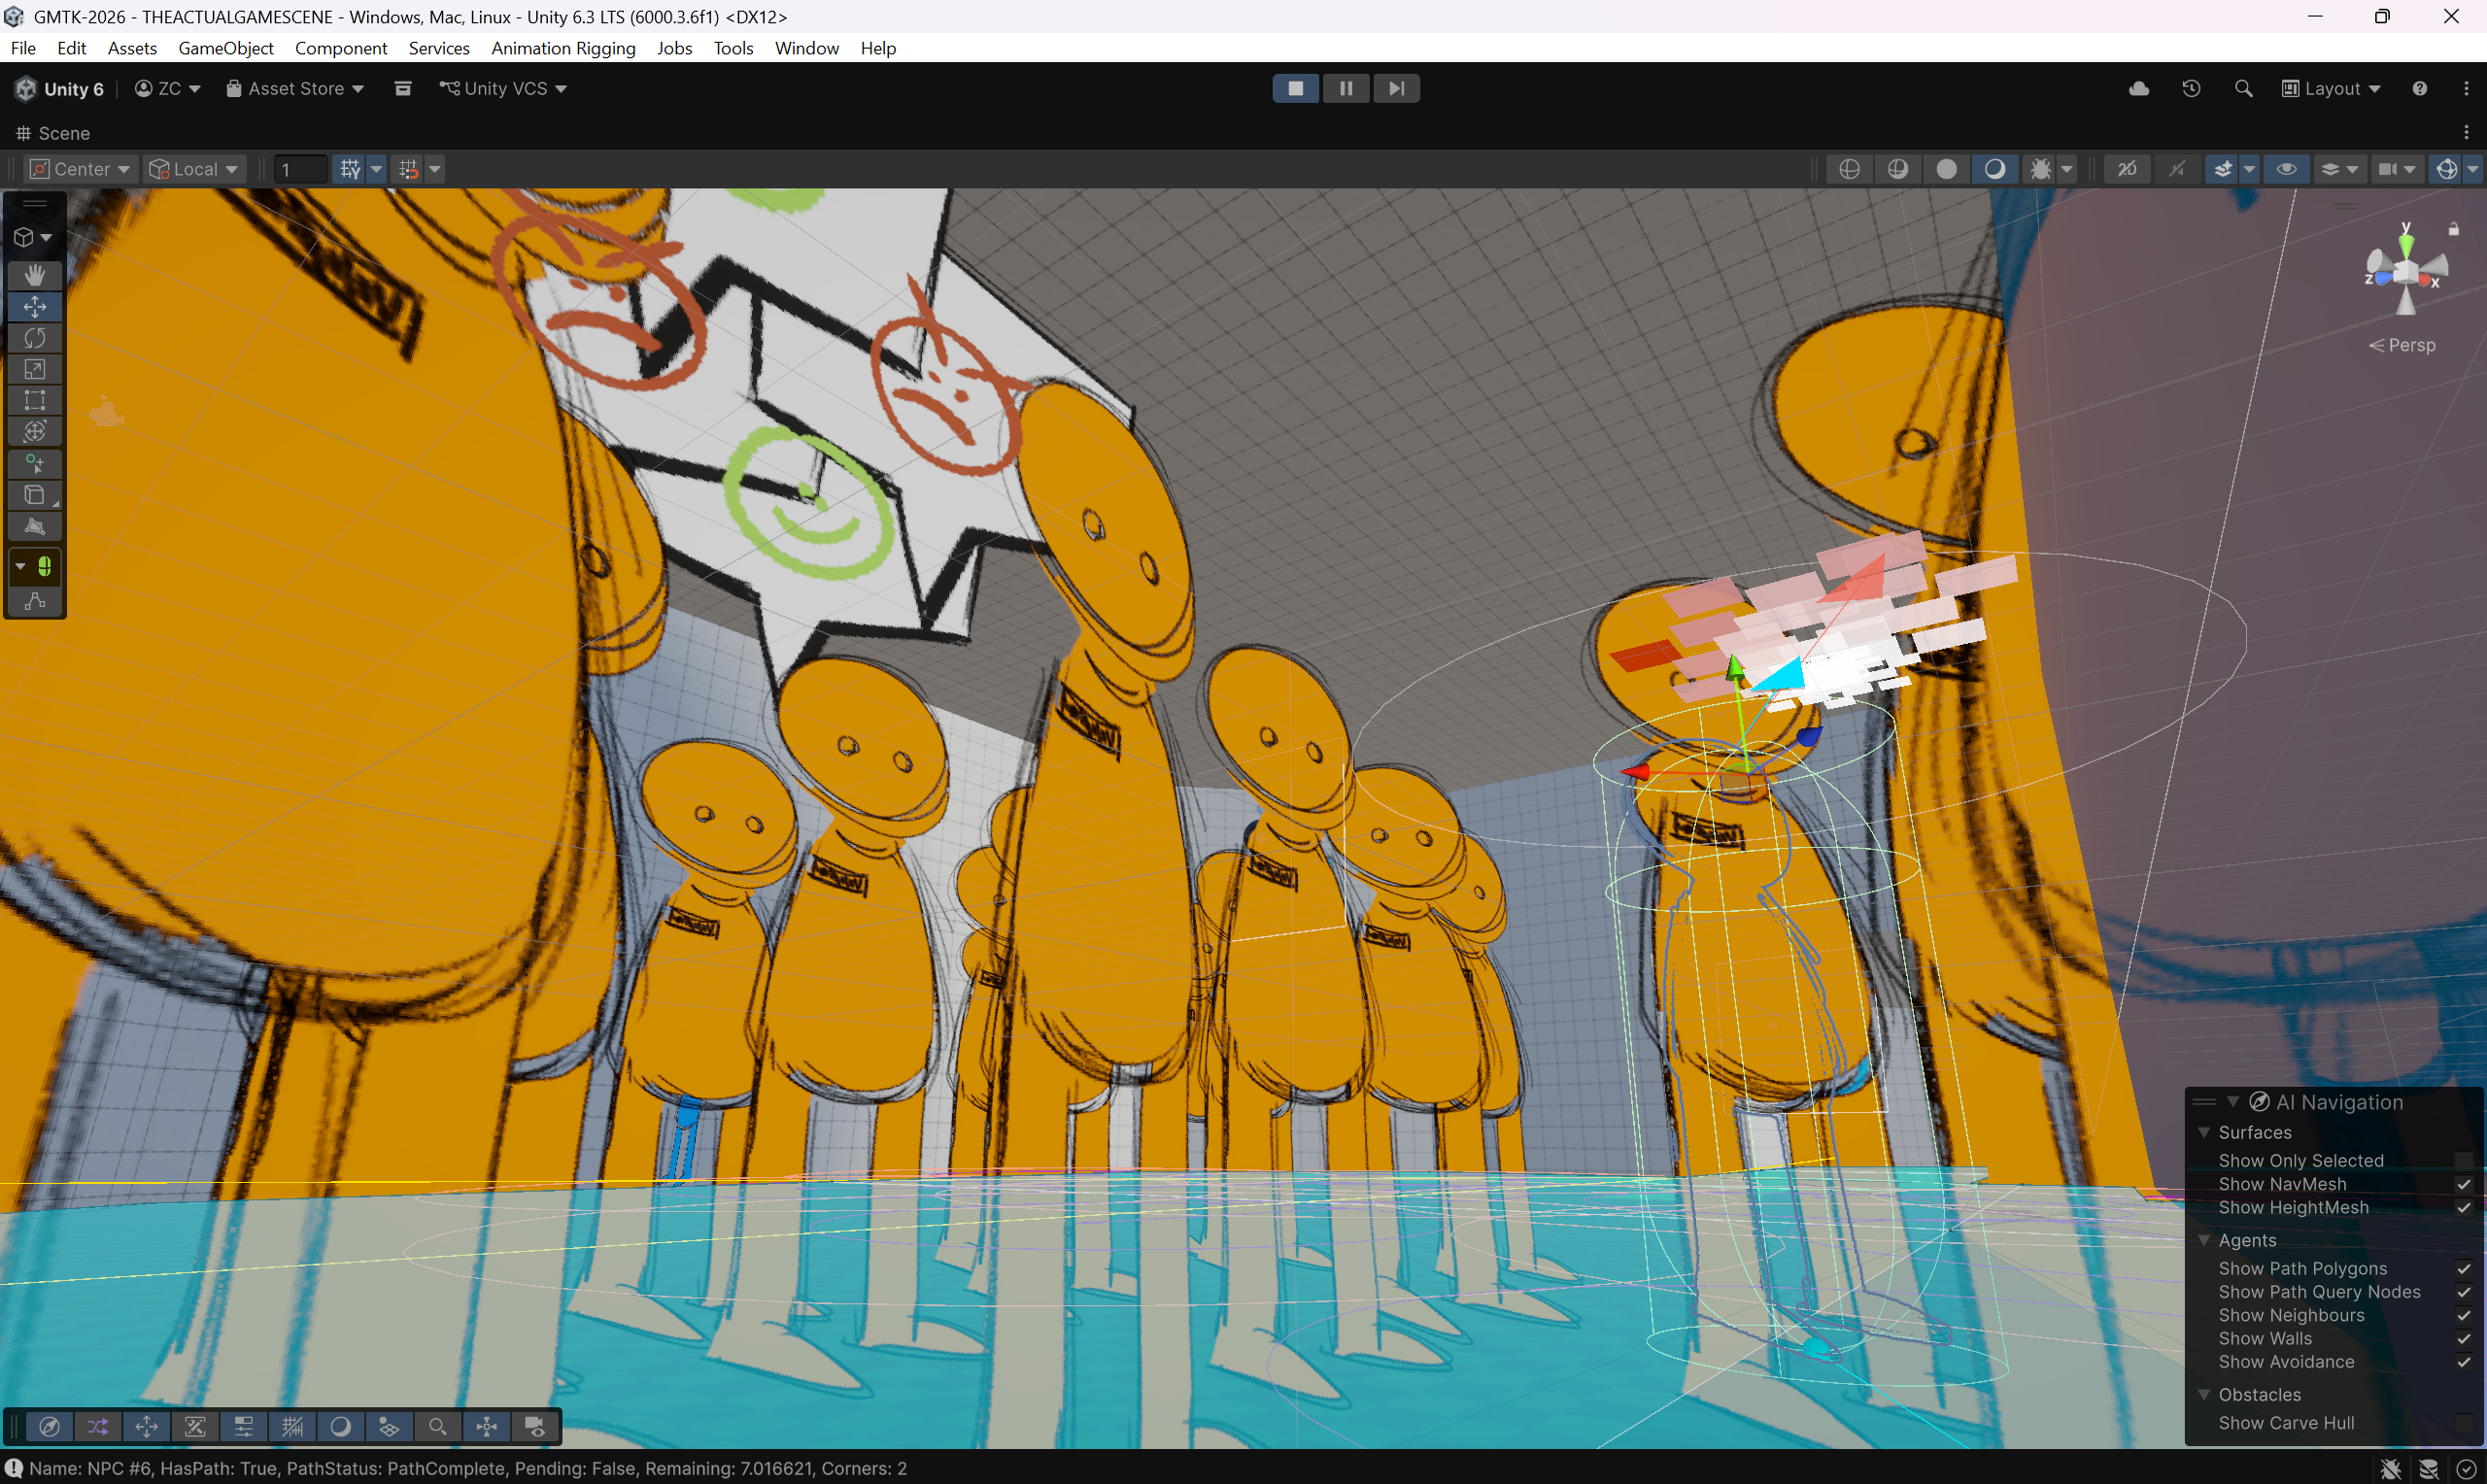
Task: Open the GameObject menu
Action: point(226,48)
